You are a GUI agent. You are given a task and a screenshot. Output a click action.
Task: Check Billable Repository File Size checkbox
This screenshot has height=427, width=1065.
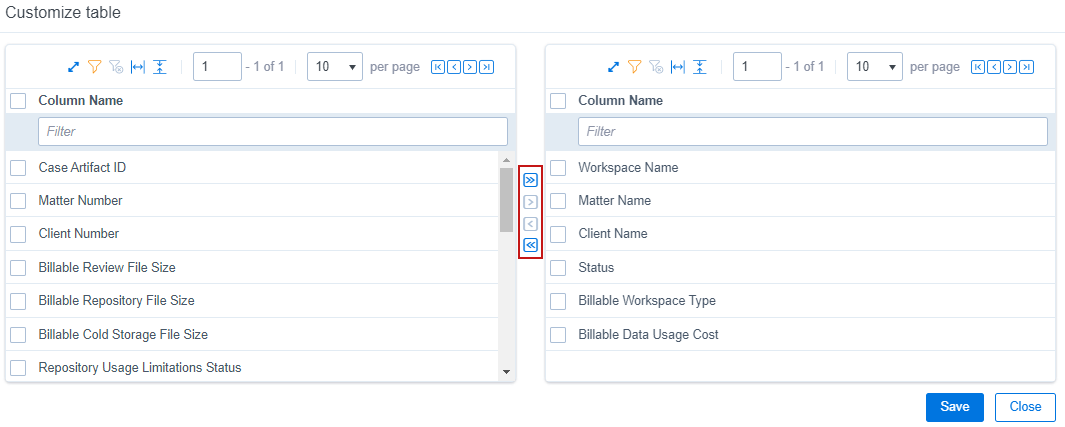18,301
